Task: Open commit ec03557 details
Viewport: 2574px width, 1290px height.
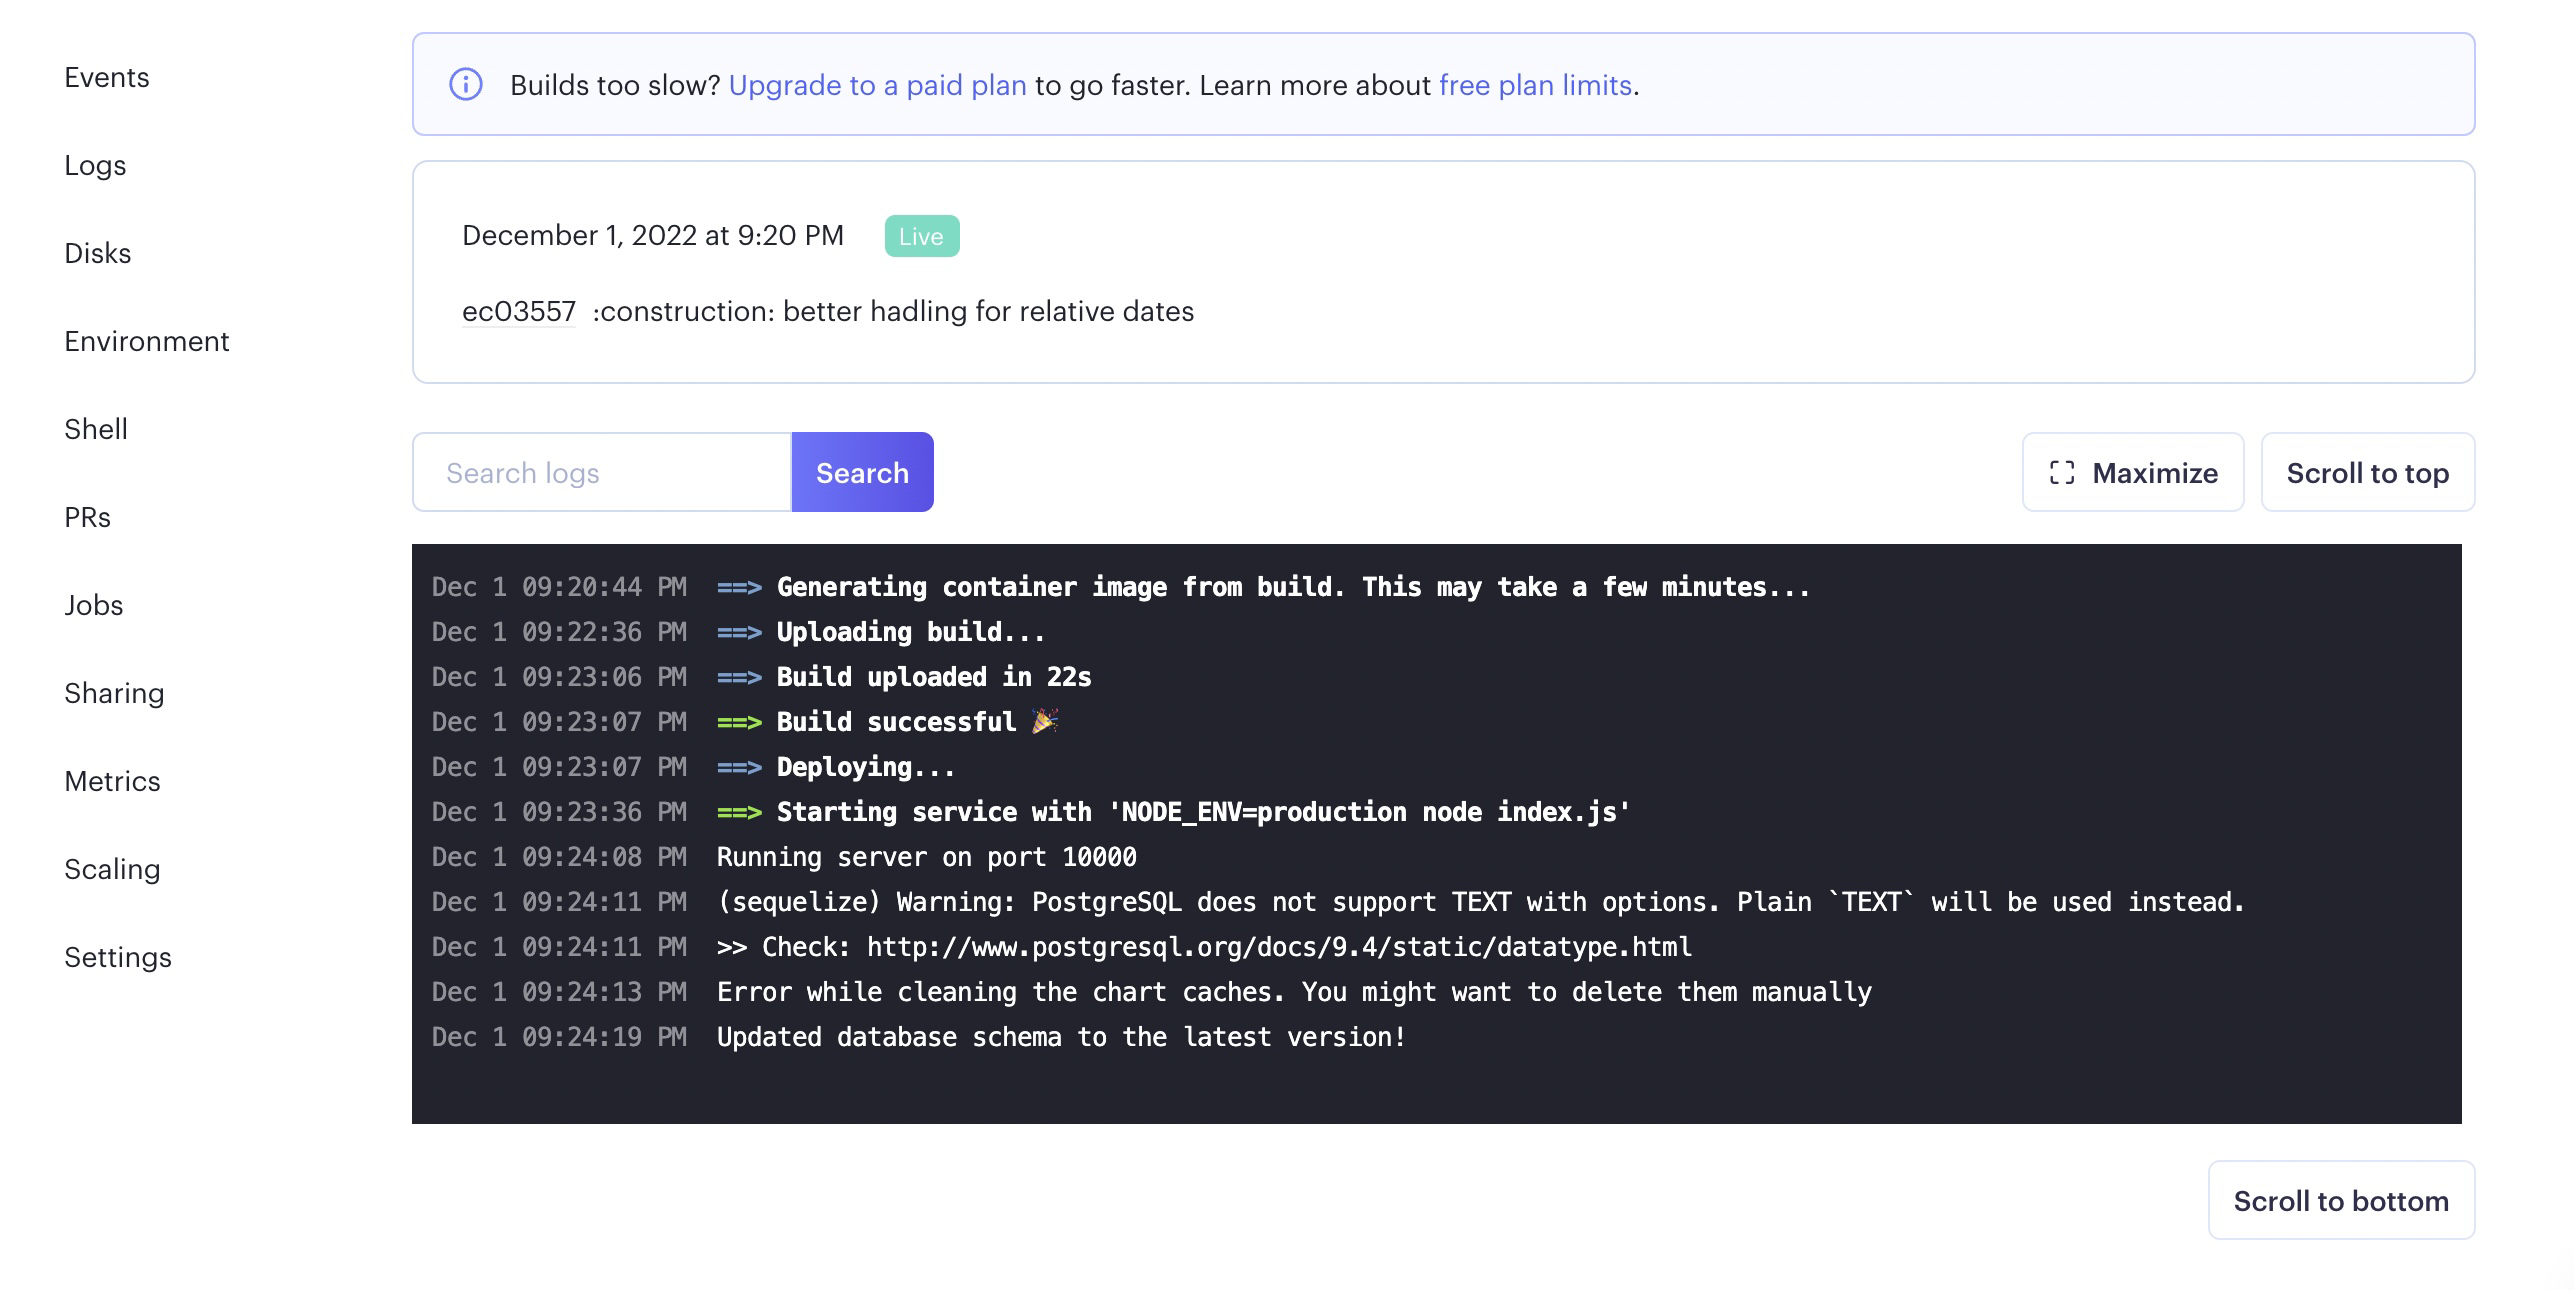Action: 518,310
